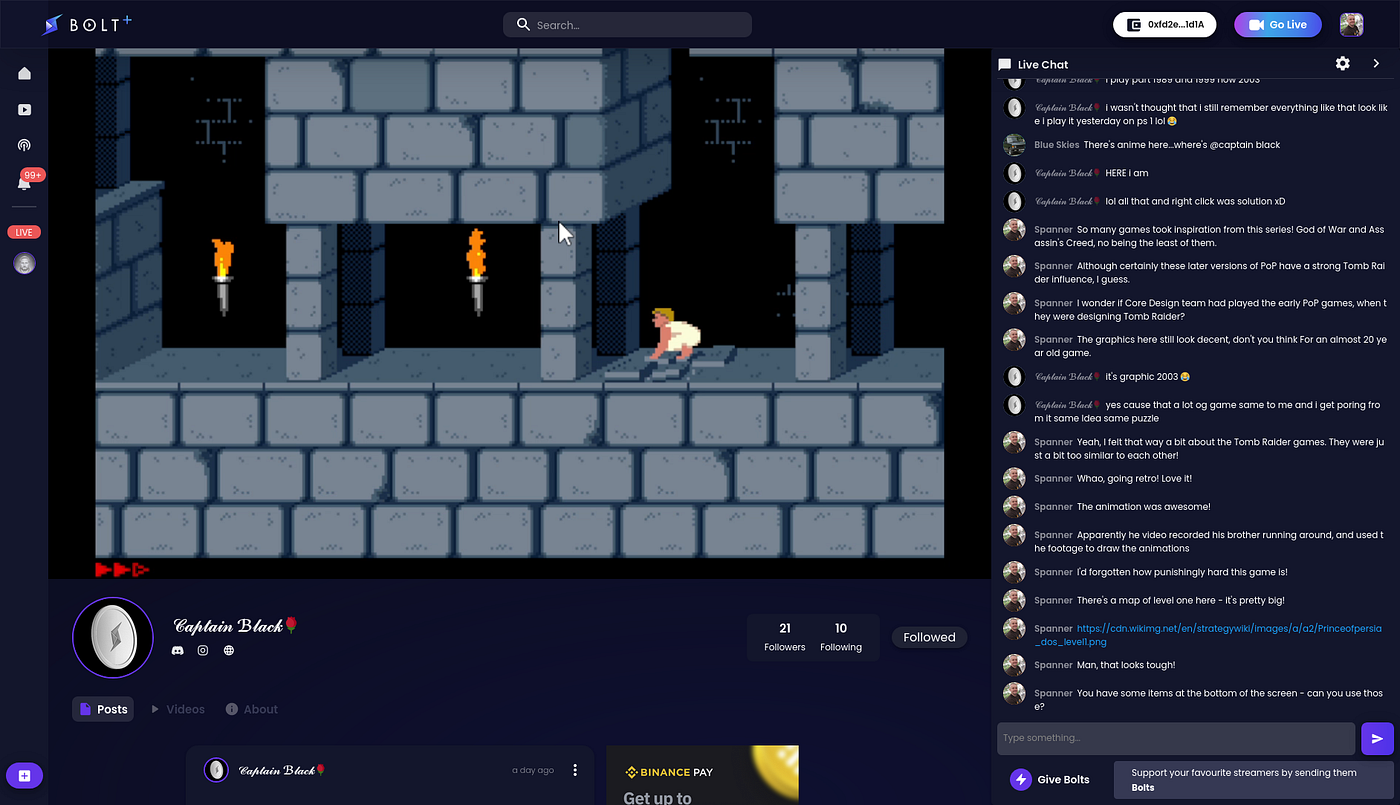Open notifications bell with 99+ badge
The width and height of the screenshot is (1400, 805).
click(x=24, y=182)
